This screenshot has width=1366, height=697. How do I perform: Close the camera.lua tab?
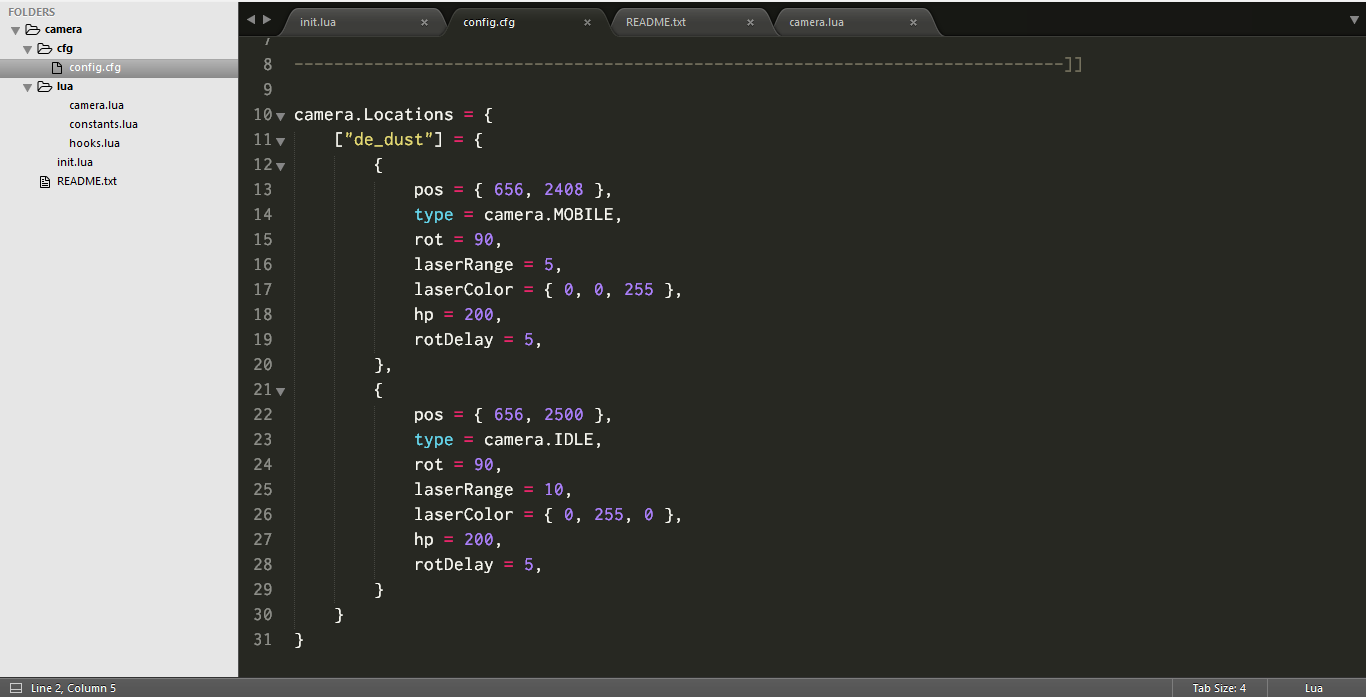[x=913, y=22]
